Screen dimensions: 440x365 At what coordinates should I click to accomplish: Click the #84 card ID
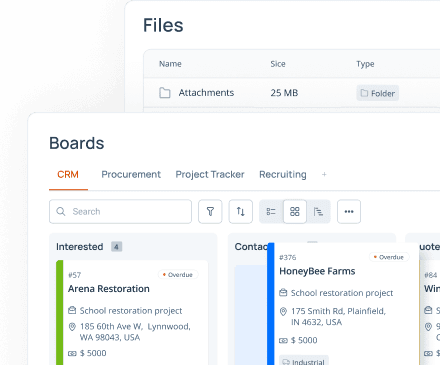pos(430,275)
